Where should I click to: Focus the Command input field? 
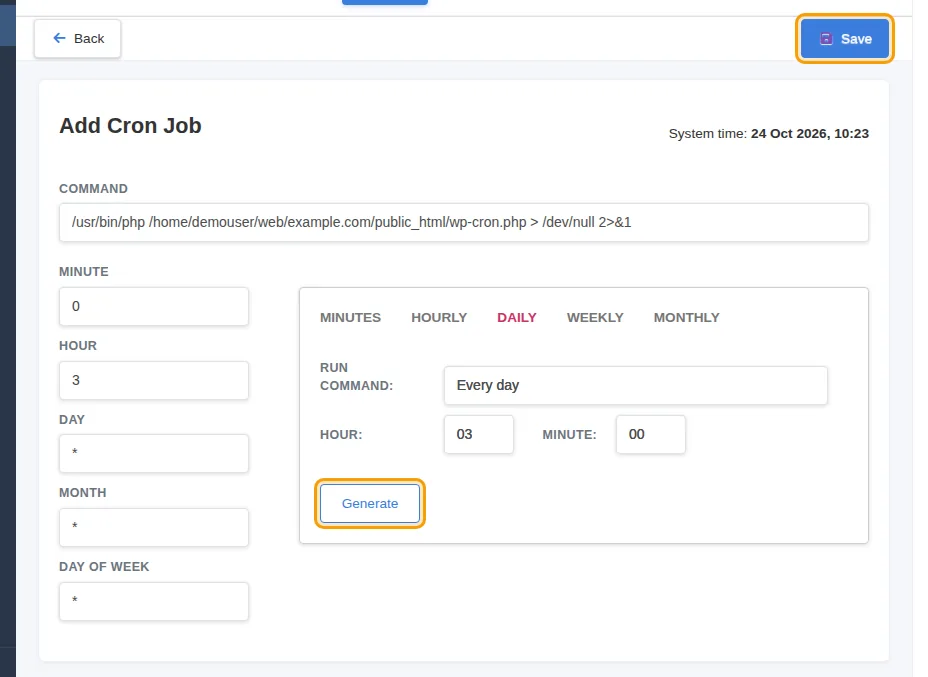click(463, 223)
